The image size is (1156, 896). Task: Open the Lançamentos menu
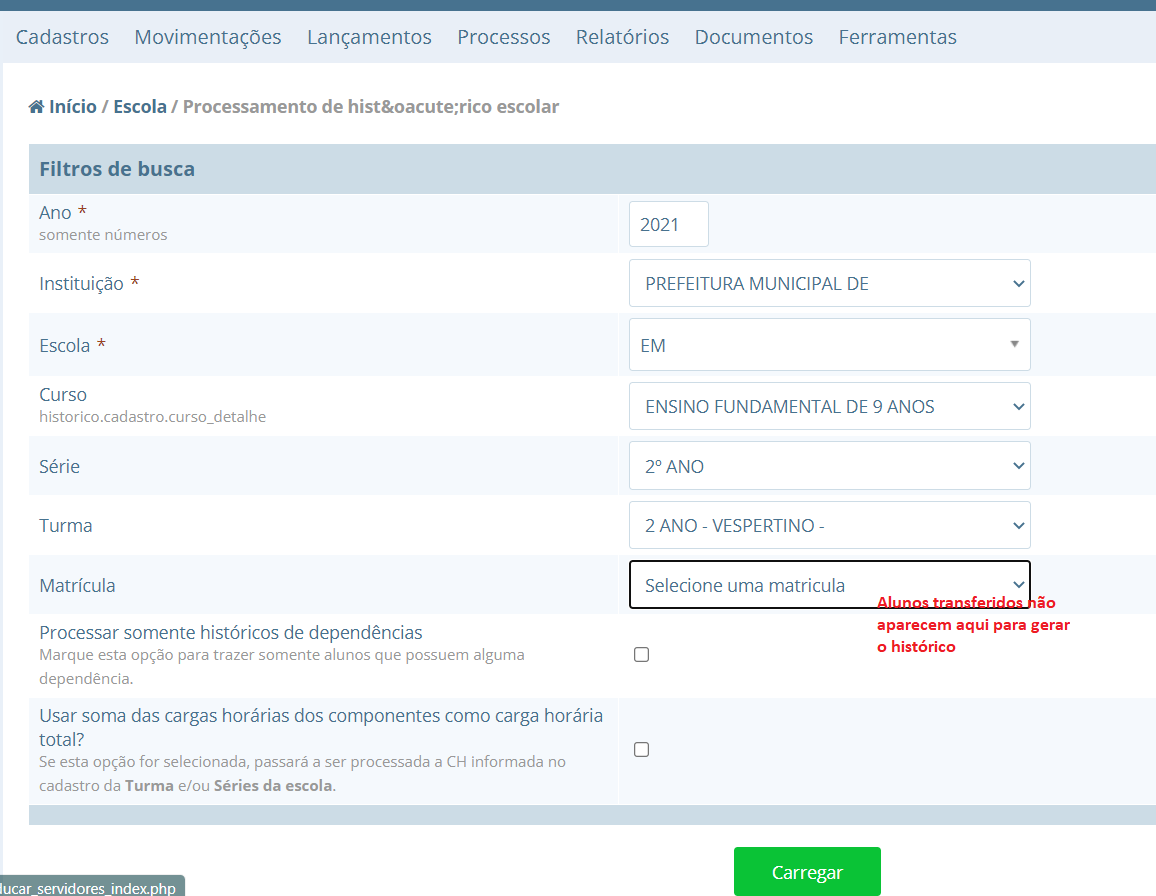(369, 37)
